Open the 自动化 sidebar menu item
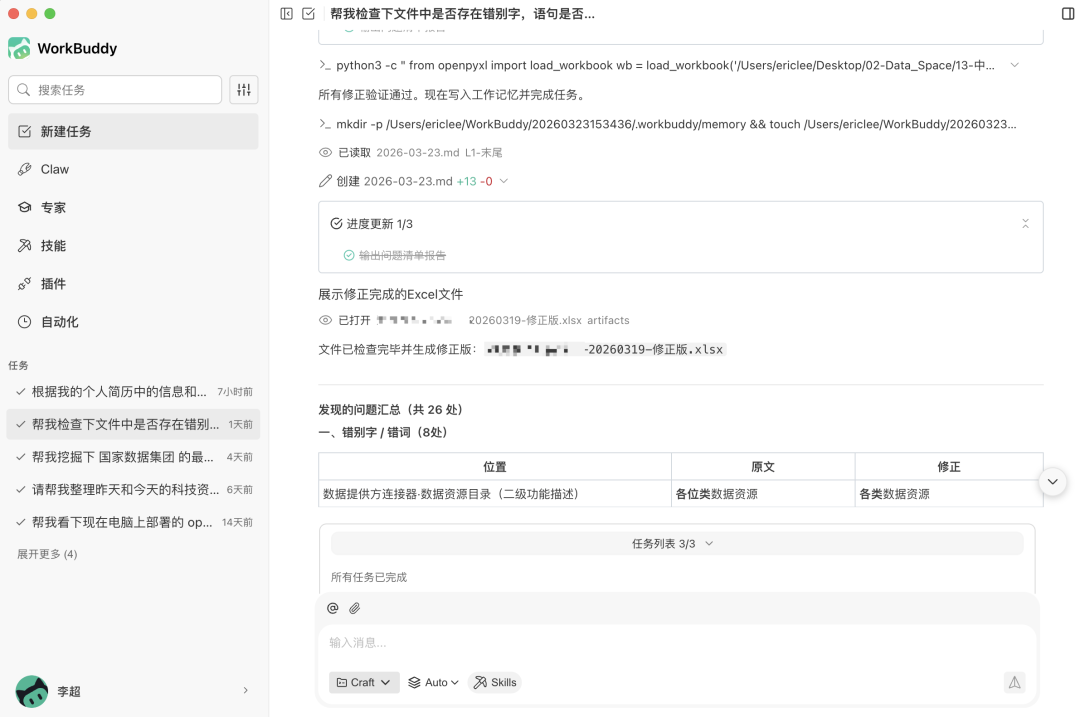This screenshot has width=1080, height=717. 59,322
